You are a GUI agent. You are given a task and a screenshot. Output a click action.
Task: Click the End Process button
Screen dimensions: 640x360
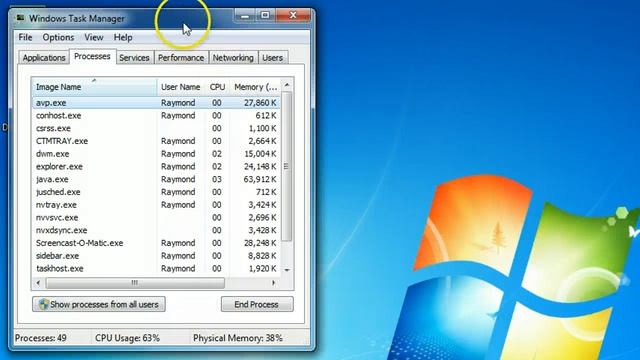point(257,304)
